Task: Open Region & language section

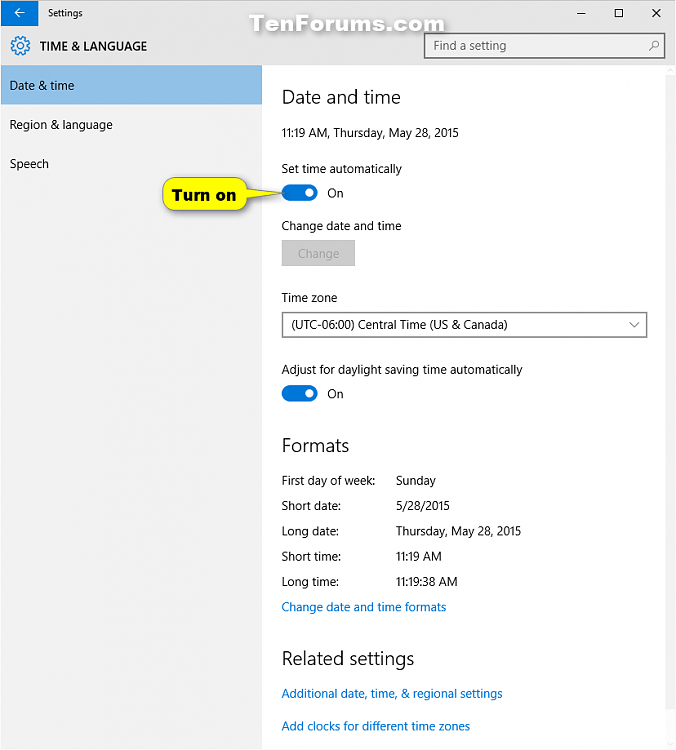Action: click(x=132, y=124)
